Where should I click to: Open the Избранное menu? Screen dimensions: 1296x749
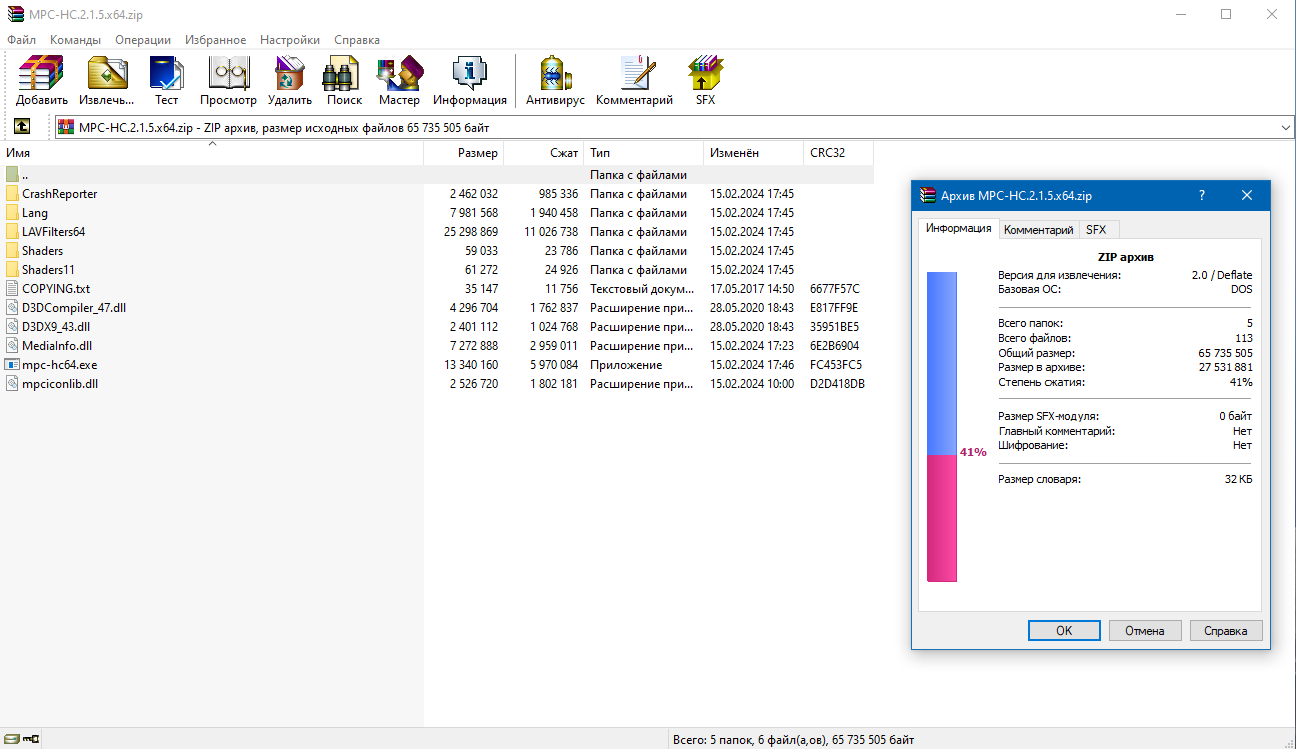(215, 40)
